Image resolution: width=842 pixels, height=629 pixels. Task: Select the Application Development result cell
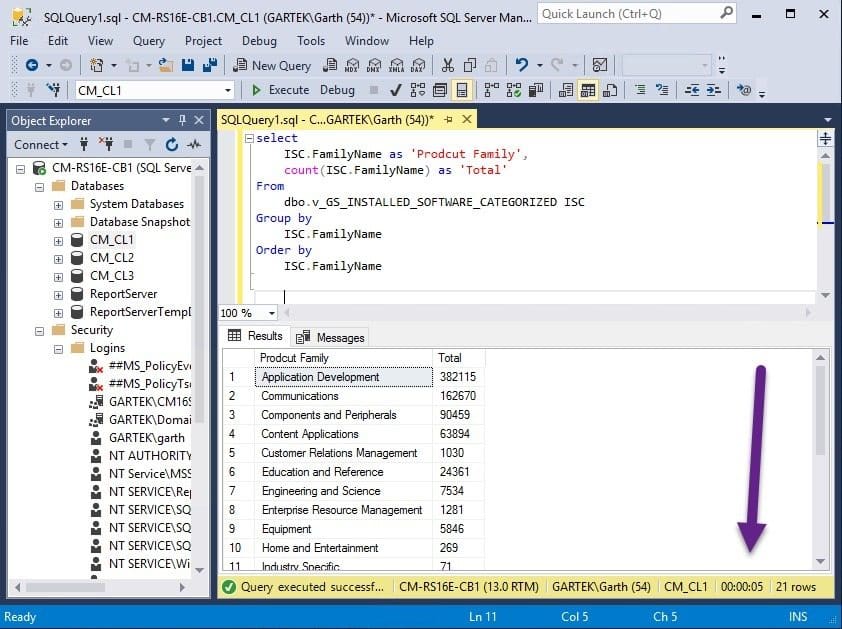(x=344, y=377)
